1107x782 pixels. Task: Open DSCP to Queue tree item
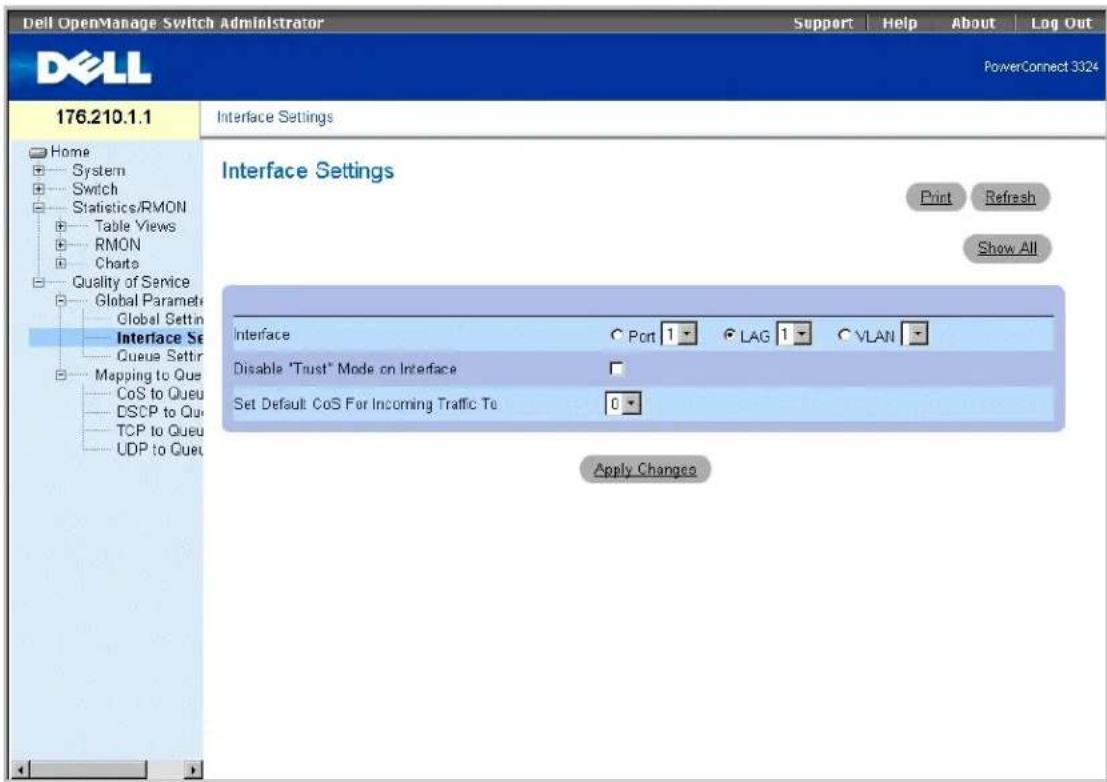point(160,412)
